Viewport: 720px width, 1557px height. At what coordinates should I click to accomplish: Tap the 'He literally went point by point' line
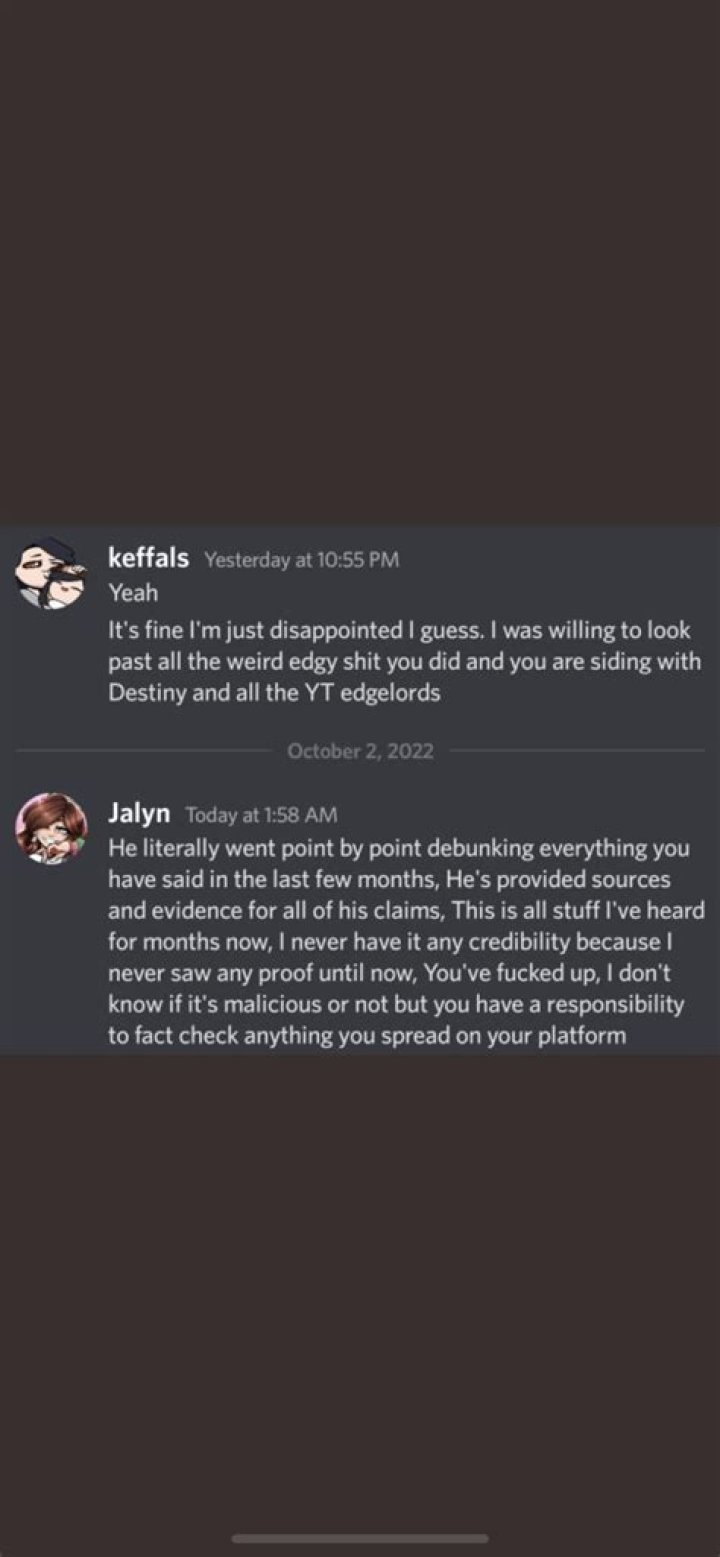399,849
